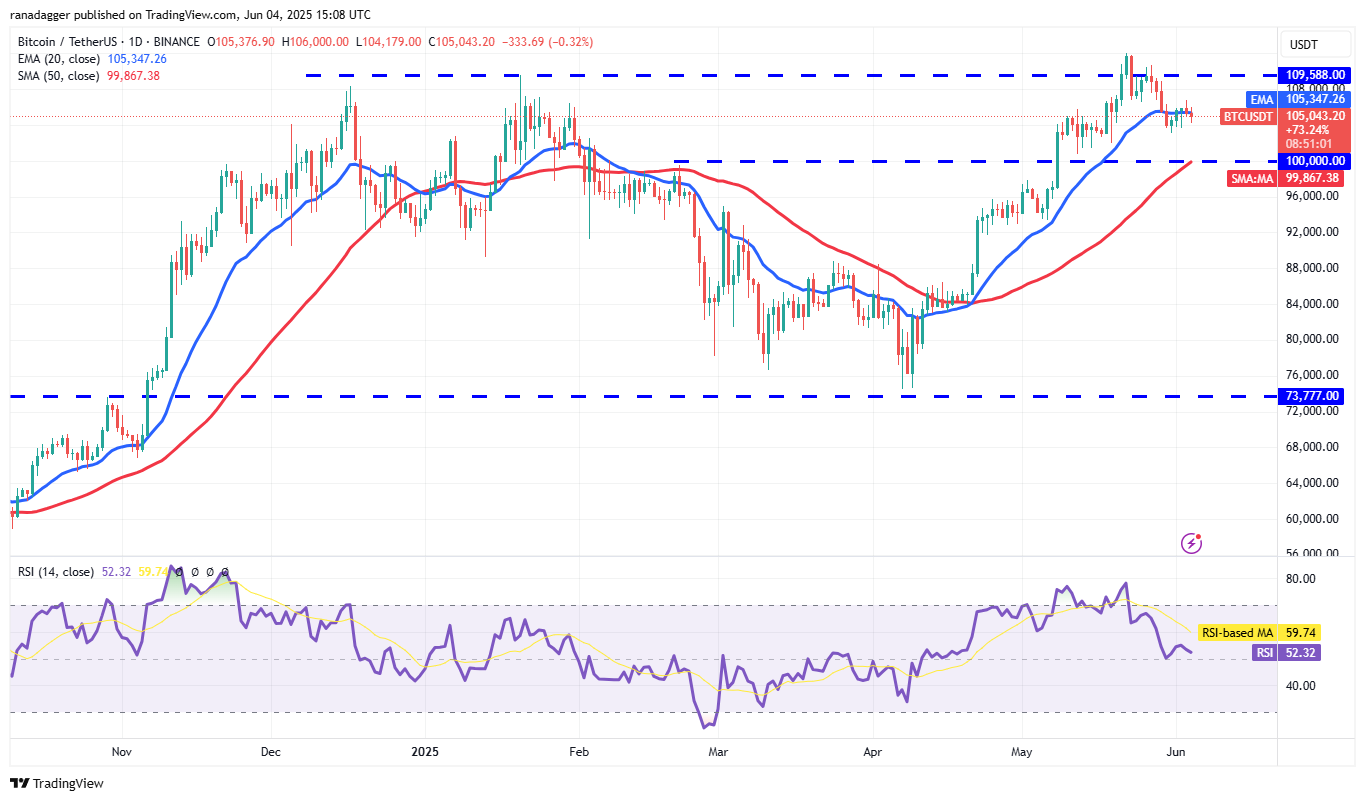Click the 100,000.00 support level label

[x=1315, y=161]
